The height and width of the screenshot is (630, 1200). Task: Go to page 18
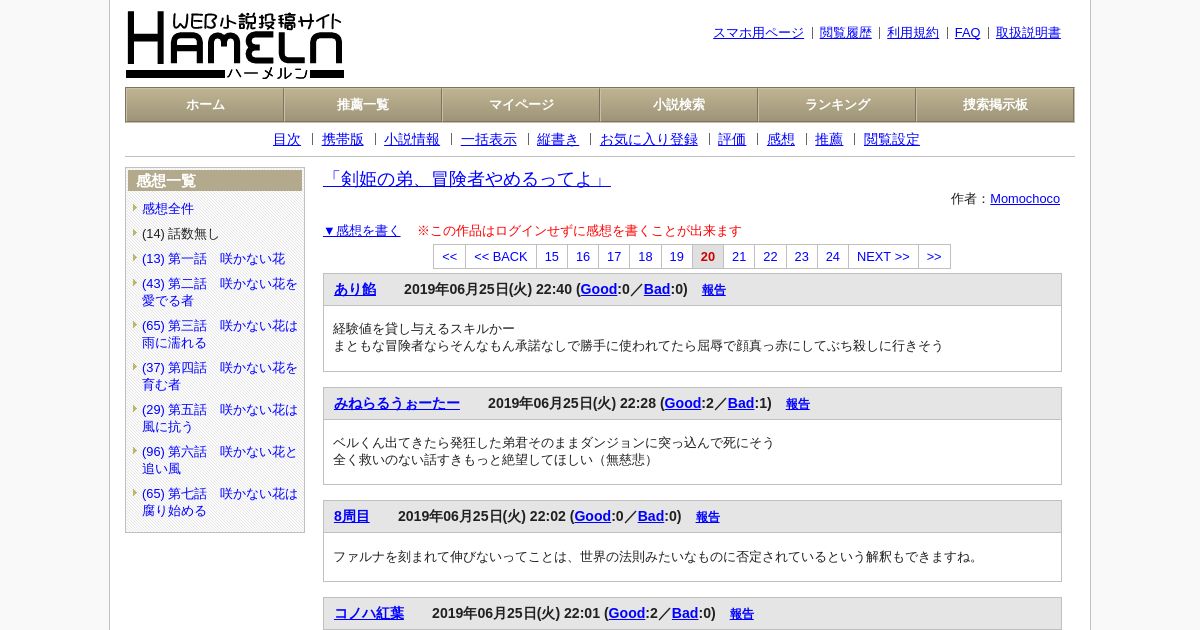[645, 257]
